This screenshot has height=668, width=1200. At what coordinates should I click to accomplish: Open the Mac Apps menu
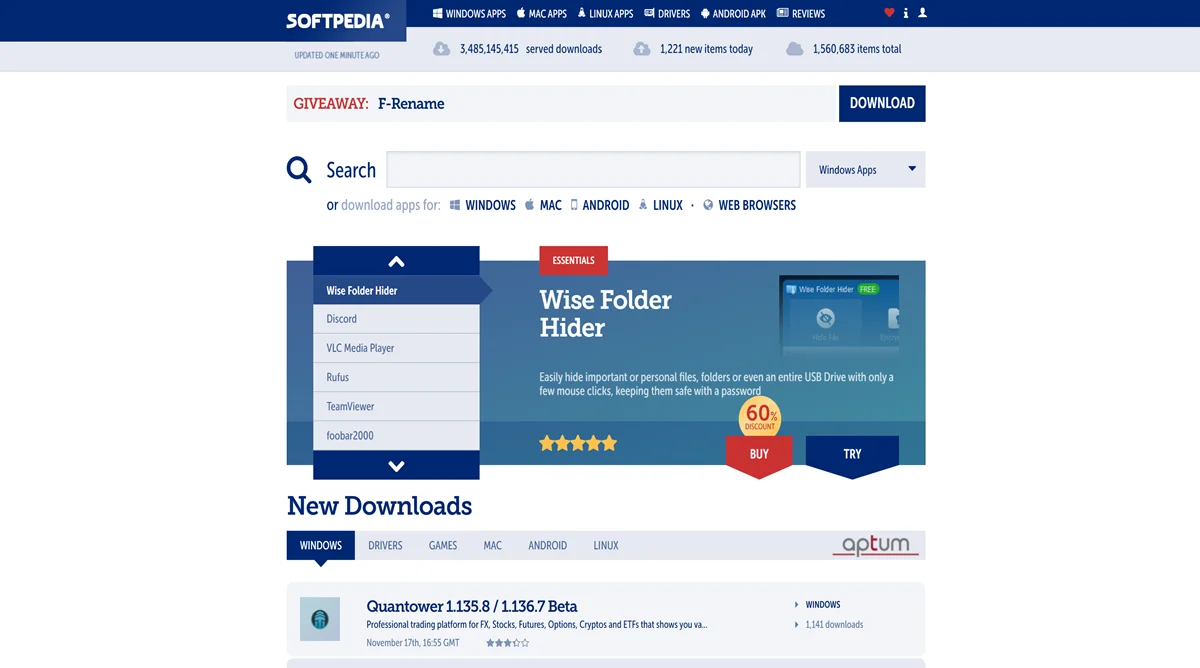[542, 14]
